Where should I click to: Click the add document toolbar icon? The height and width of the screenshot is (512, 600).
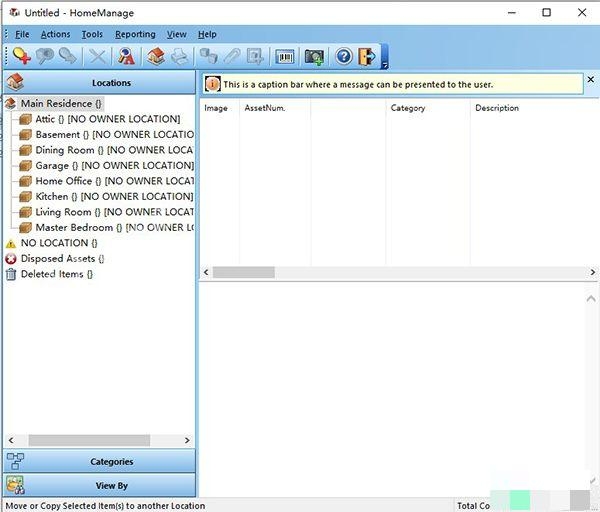(x=255, y=56)
